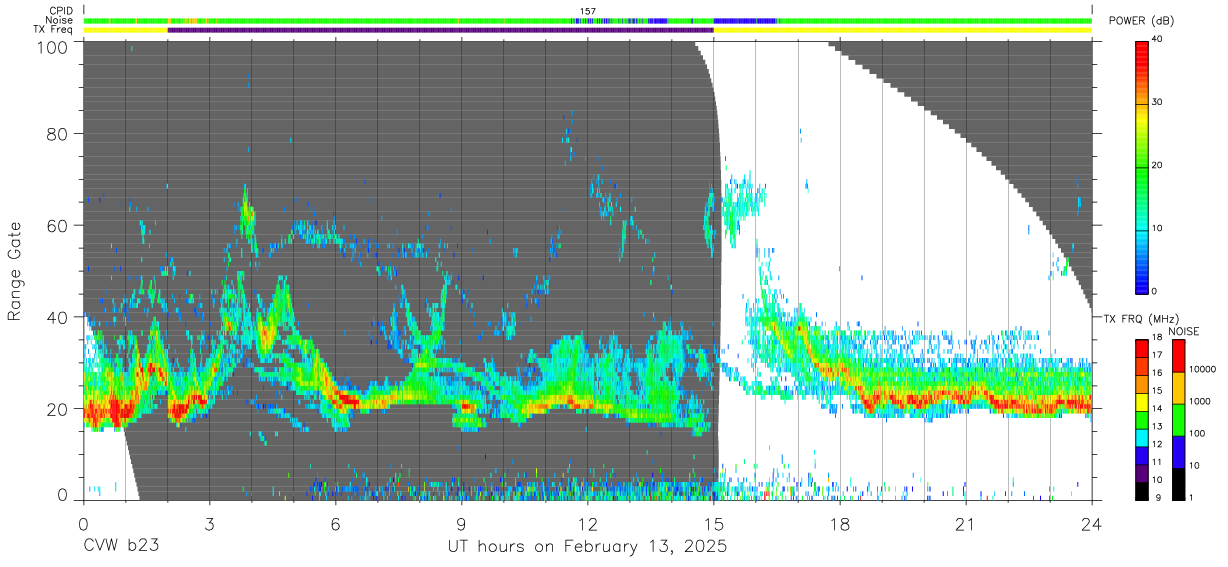
Task: Click the purple segment of TX Freq bar
Action: [x=440, y=30]
